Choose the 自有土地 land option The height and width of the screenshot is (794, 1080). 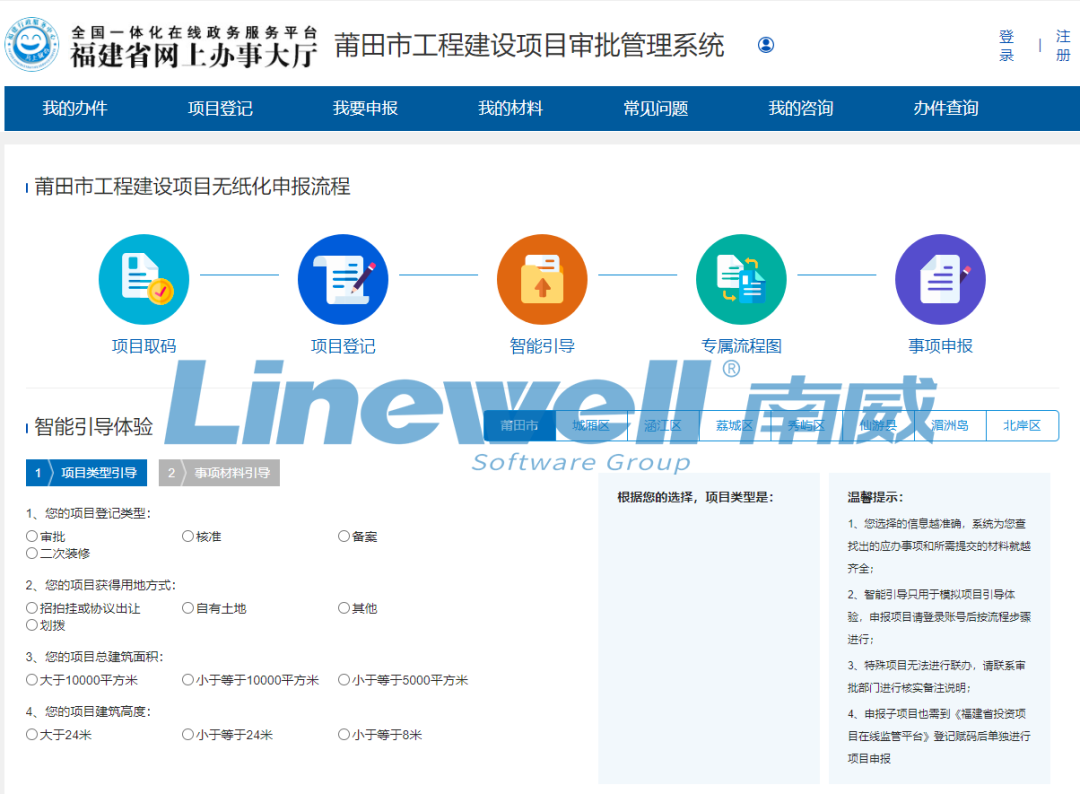coord(188,608)
